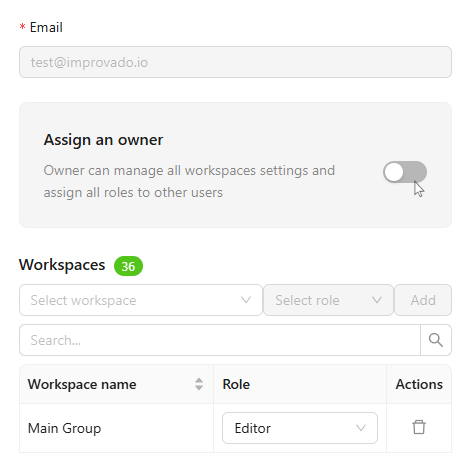Click the magnifying glass search icon
This screenshot has width=476, height=470.
[436, 340]
